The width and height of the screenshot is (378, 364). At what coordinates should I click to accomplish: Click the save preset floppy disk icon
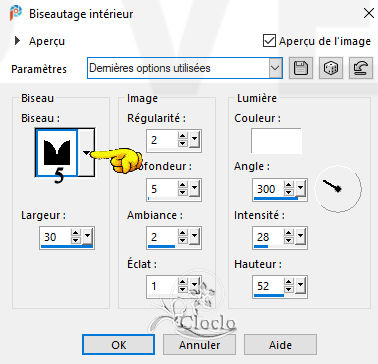[x=301, y=68]
